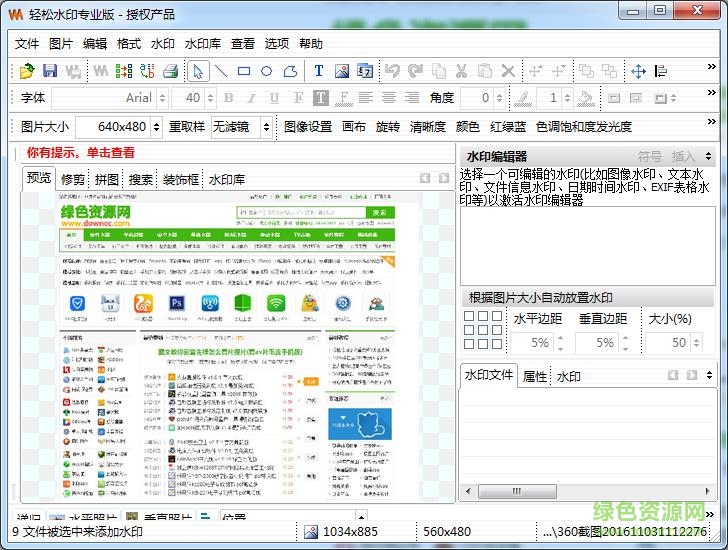728x550 pixels.
Task: Click the 颜色 color button
Action: (468, 127)
